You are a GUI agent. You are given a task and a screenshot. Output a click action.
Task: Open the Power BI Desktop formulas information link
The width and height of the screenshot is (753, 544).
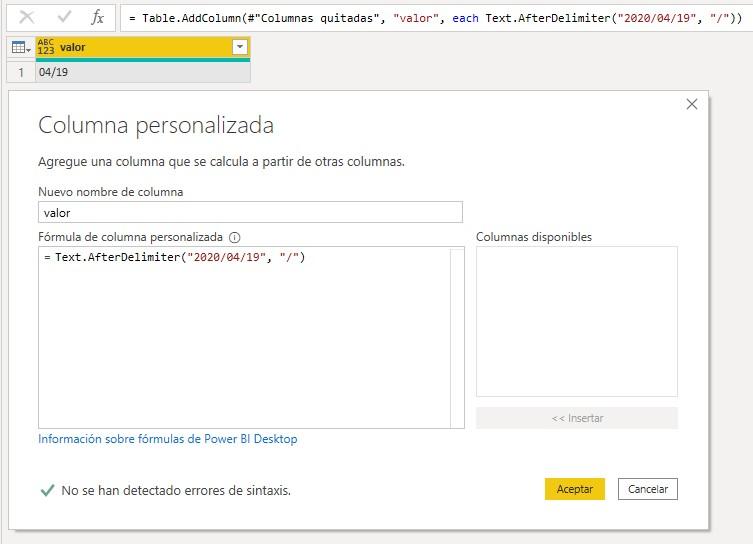167,439
